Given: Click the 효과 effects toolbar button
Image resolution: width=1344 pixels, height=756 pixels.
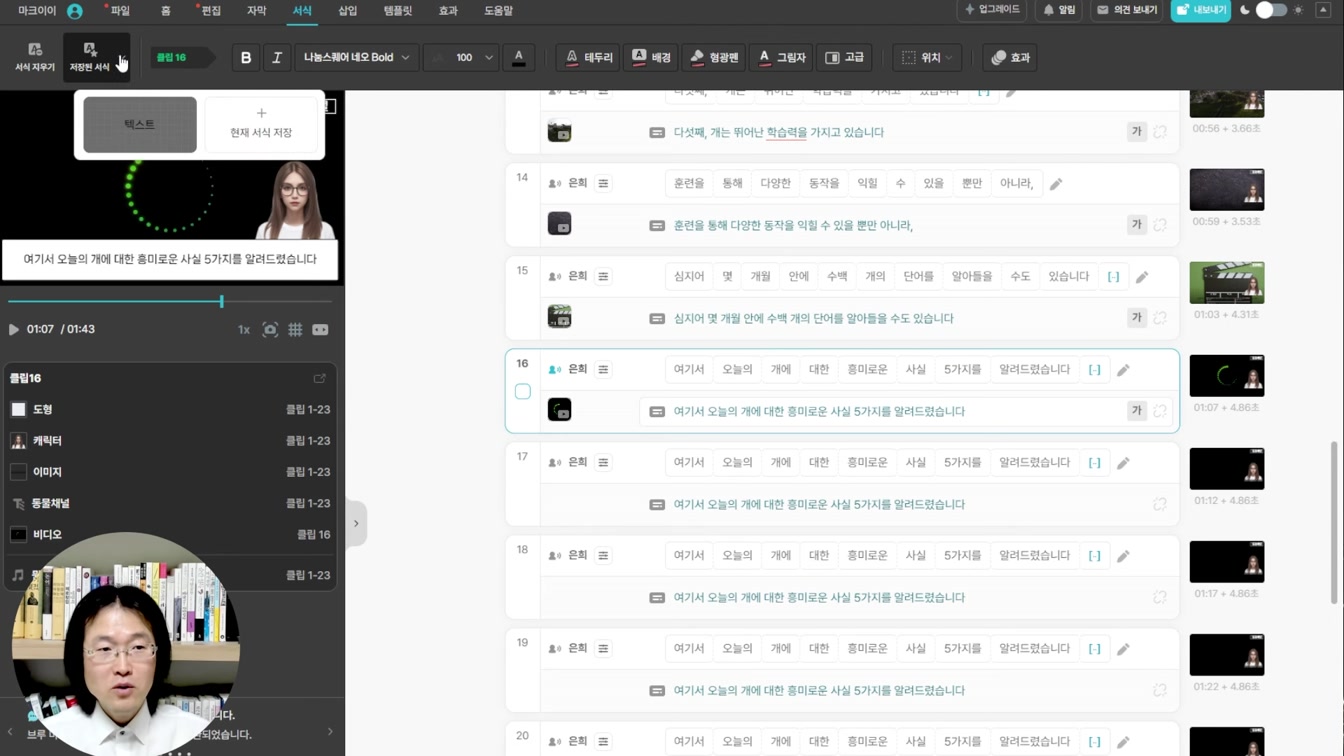Looking at the screenshot, I should (1010, 58).
